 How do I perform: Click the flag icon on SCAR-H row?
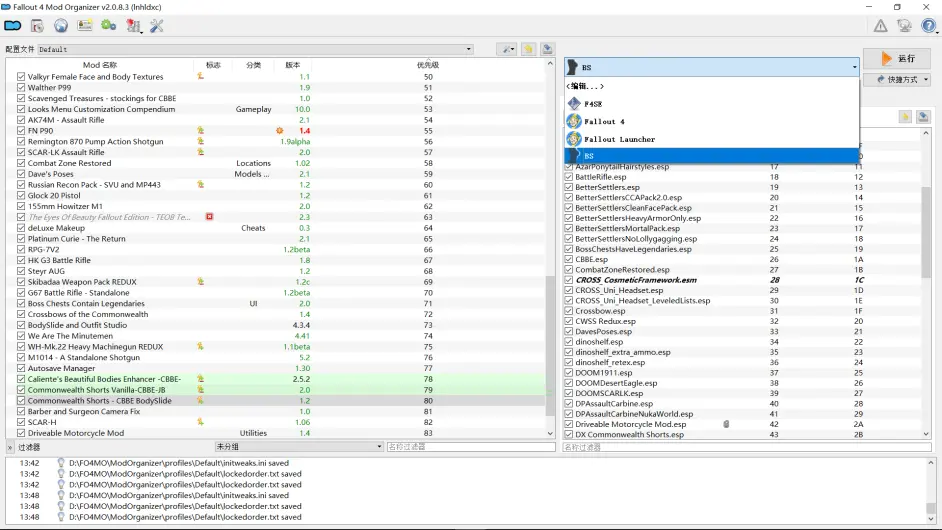coord(201,422)
